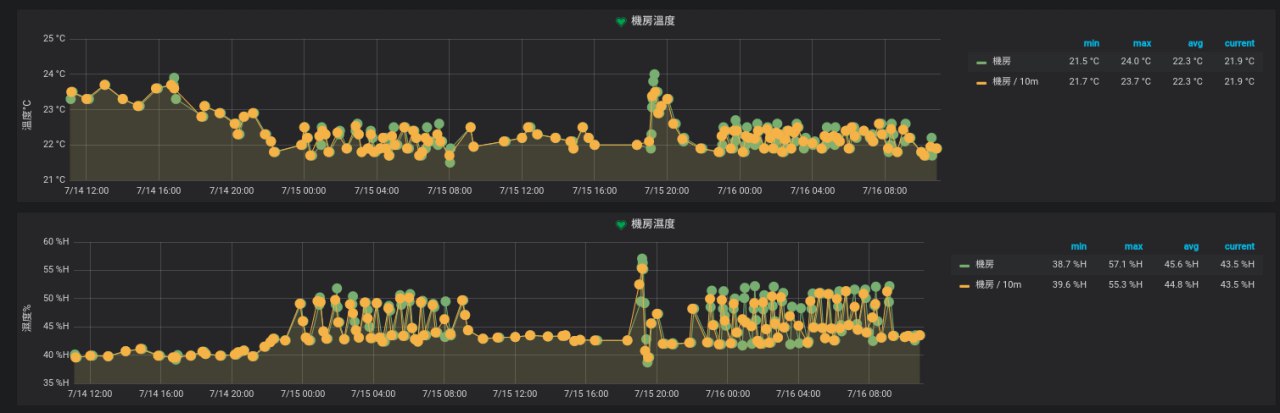Toggle the 機房 series in humidity legend
The width and height of the screenshot is (1280, 413).
(x=985, y=265)
